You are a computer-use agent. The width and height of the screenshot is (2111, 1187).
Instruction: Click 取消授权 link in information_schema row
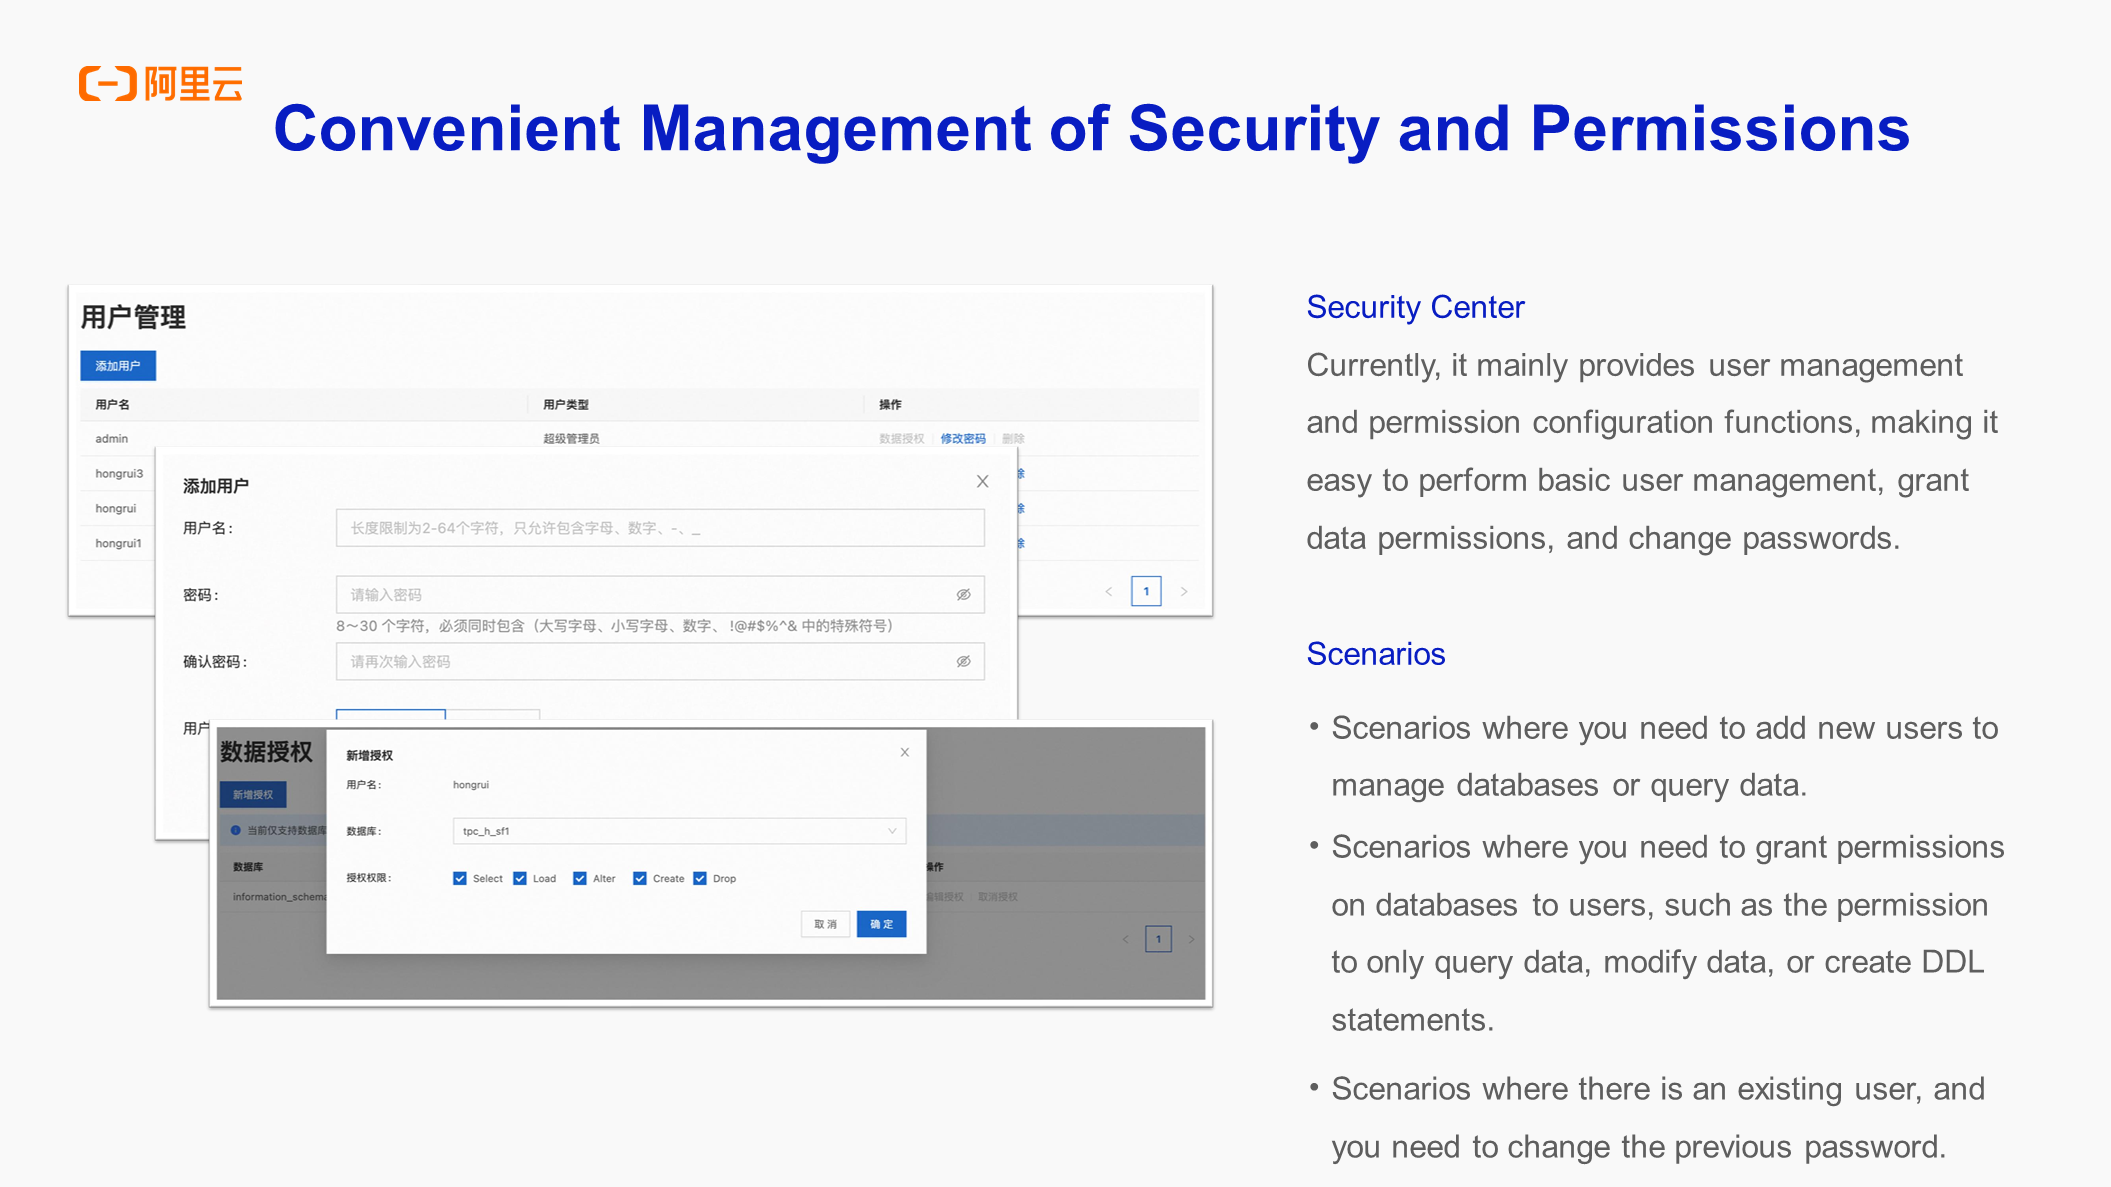click(x=998, y=897)
